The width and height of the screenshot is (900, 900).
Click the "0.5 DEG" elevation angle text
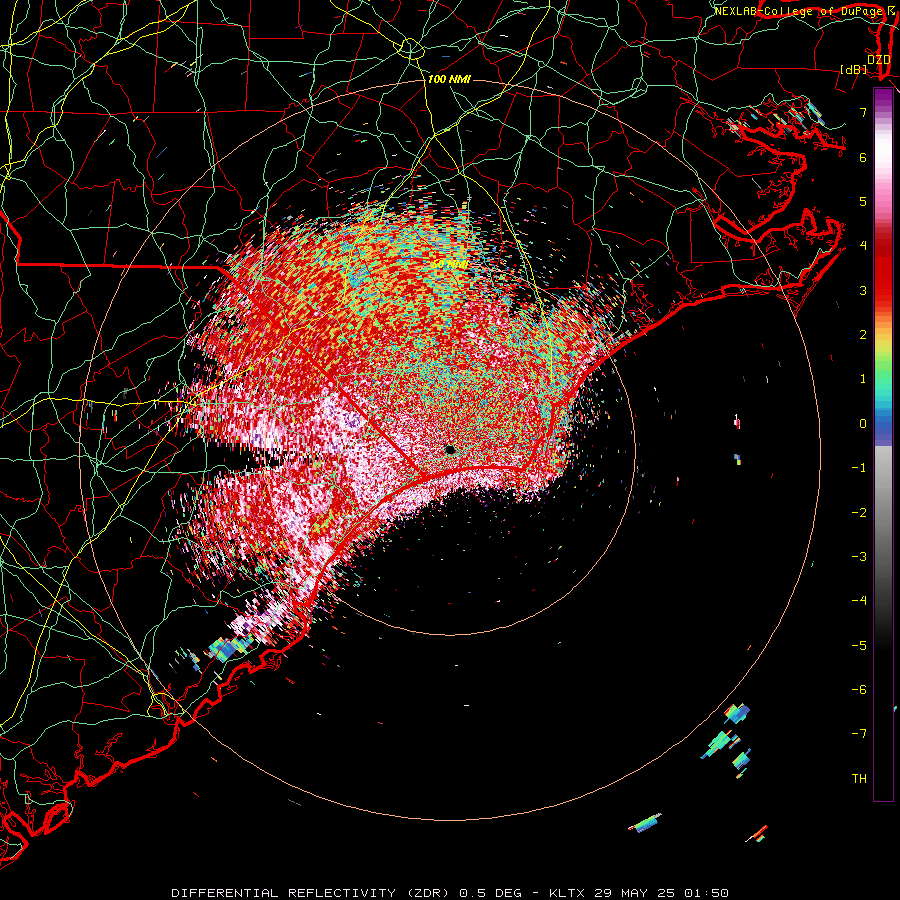coord(491,893)
